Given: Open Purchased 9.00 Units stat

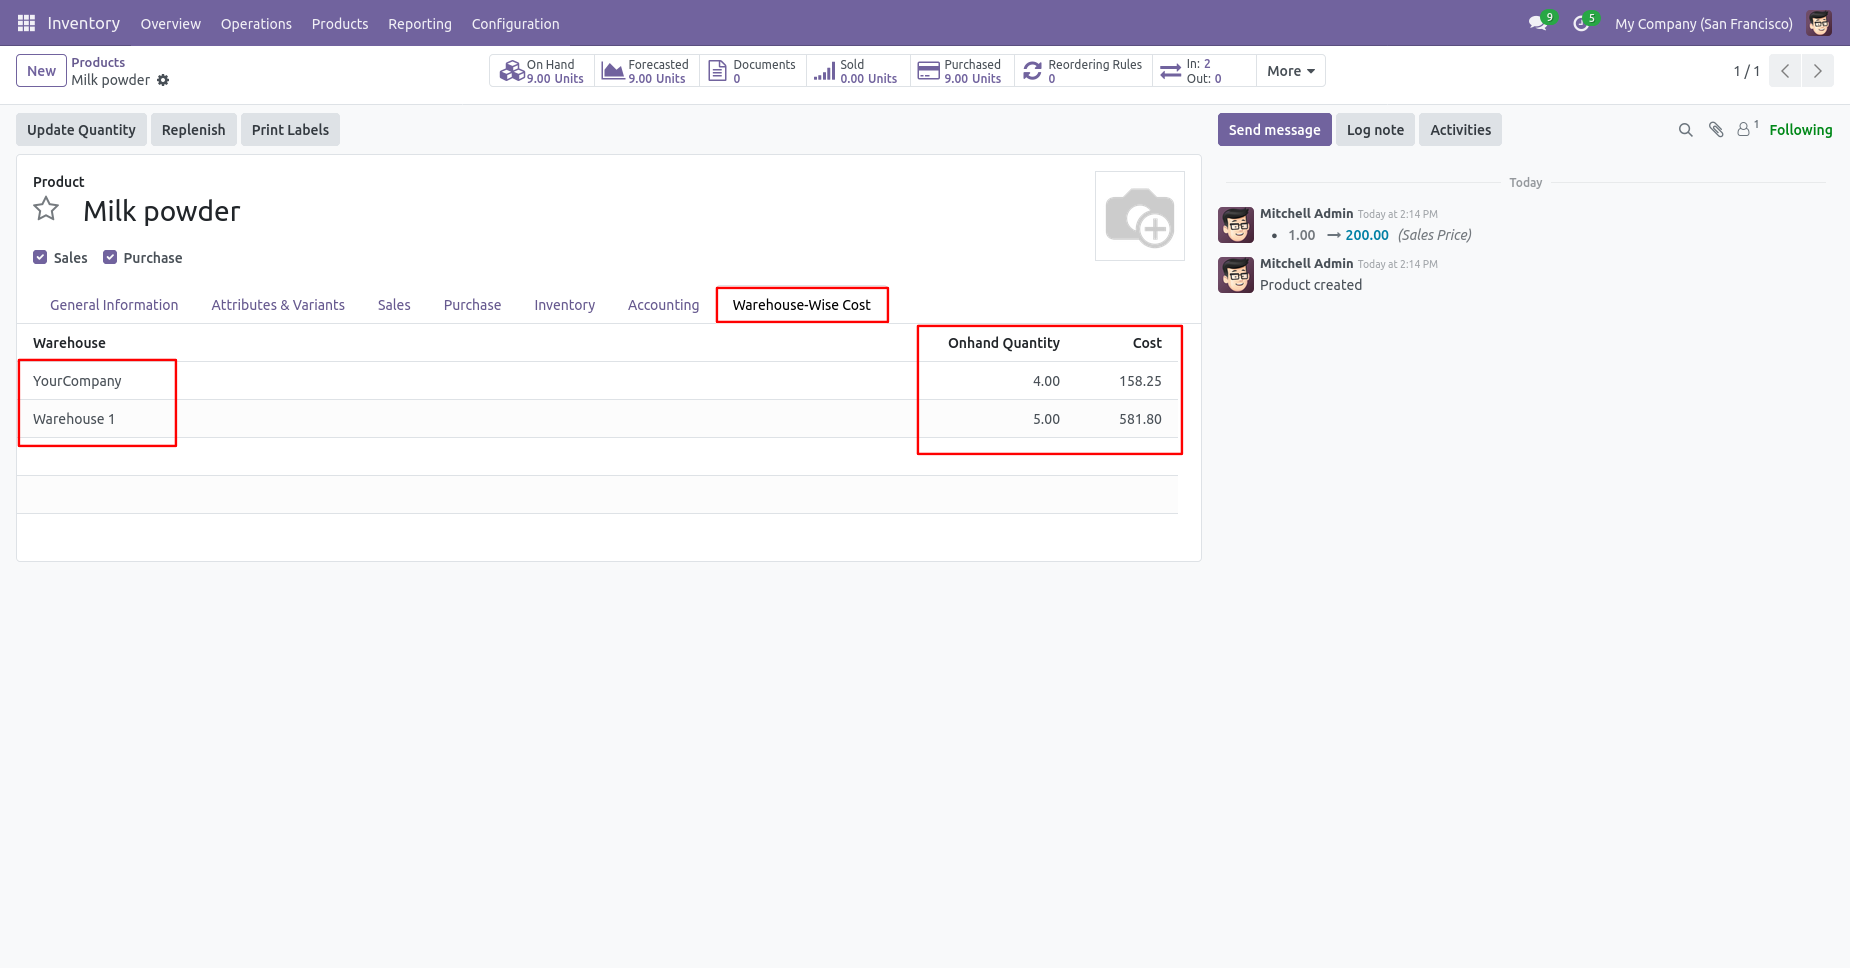Looking at the screenshot, I should 962,71.
